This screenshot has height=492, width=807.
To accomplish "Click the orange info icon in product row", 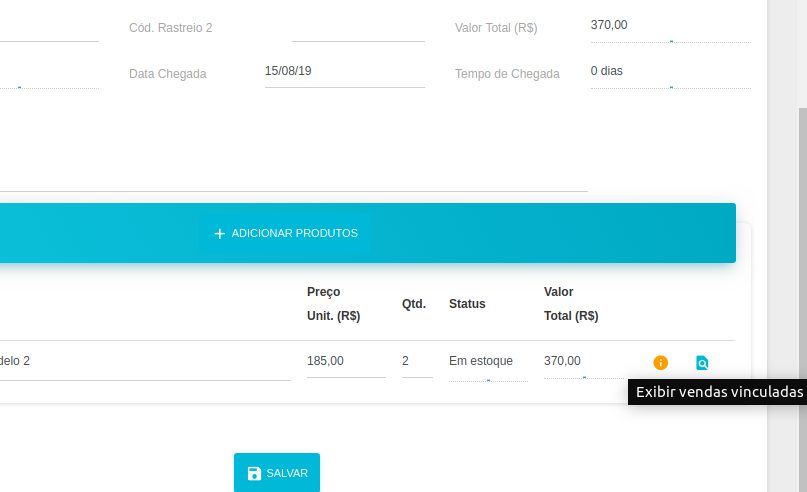I will pyautogui.click(x=660, y=363).
